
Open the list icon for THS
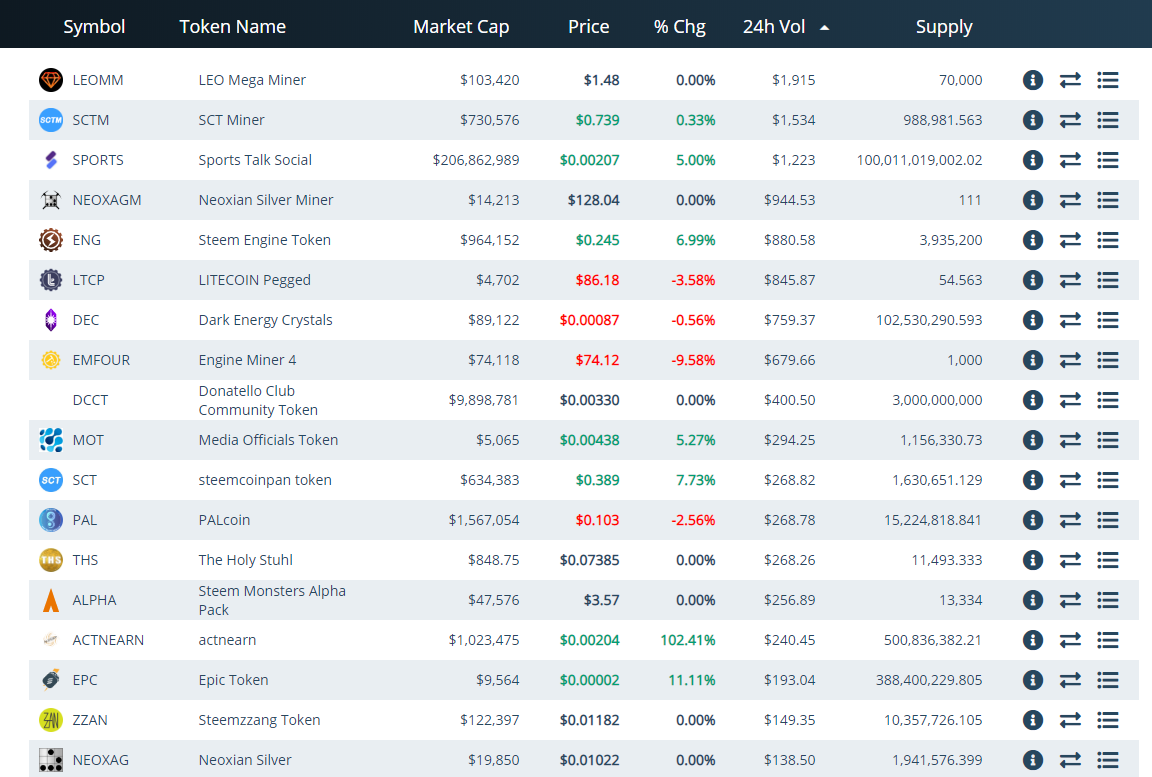click(1108, 560)
